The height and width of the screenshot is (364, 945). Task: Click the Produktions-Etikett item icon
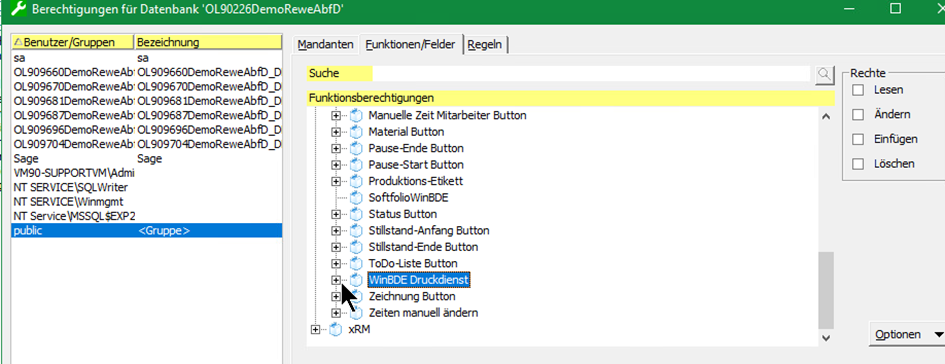tap(356, 181)
